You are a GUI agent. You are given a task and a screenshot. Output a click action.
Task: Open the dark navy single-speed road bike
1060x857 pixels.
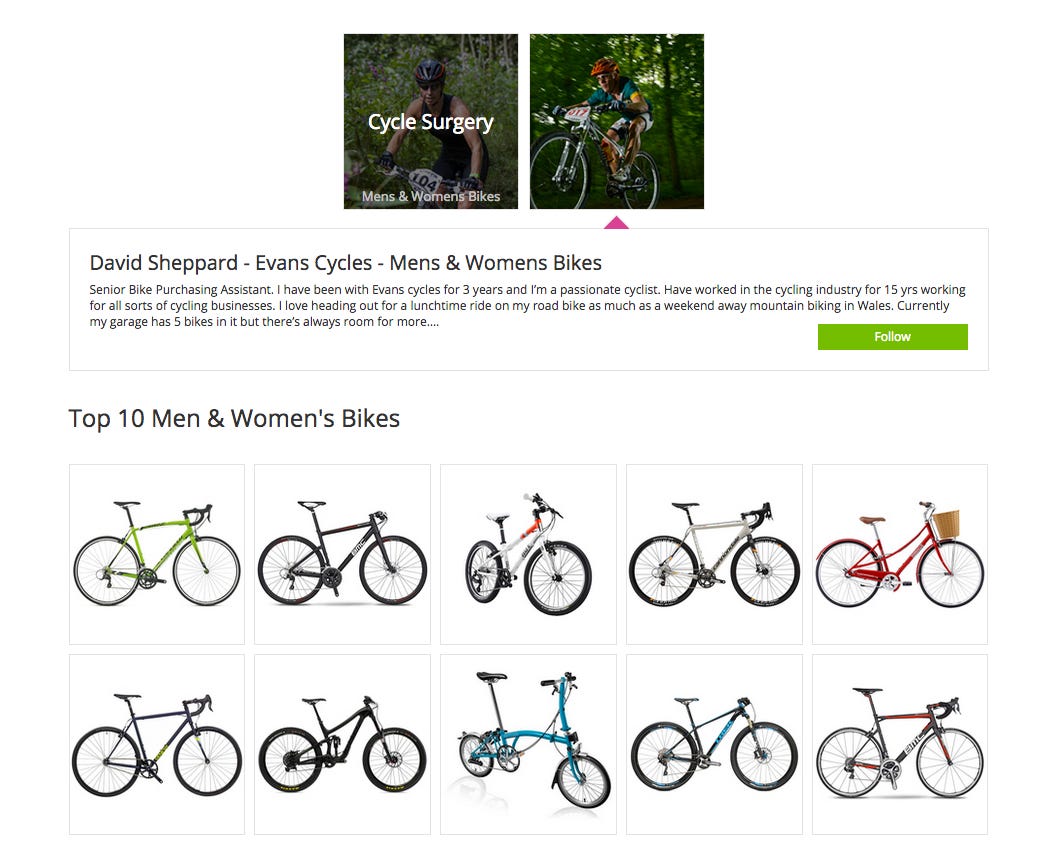click(157, 744)
